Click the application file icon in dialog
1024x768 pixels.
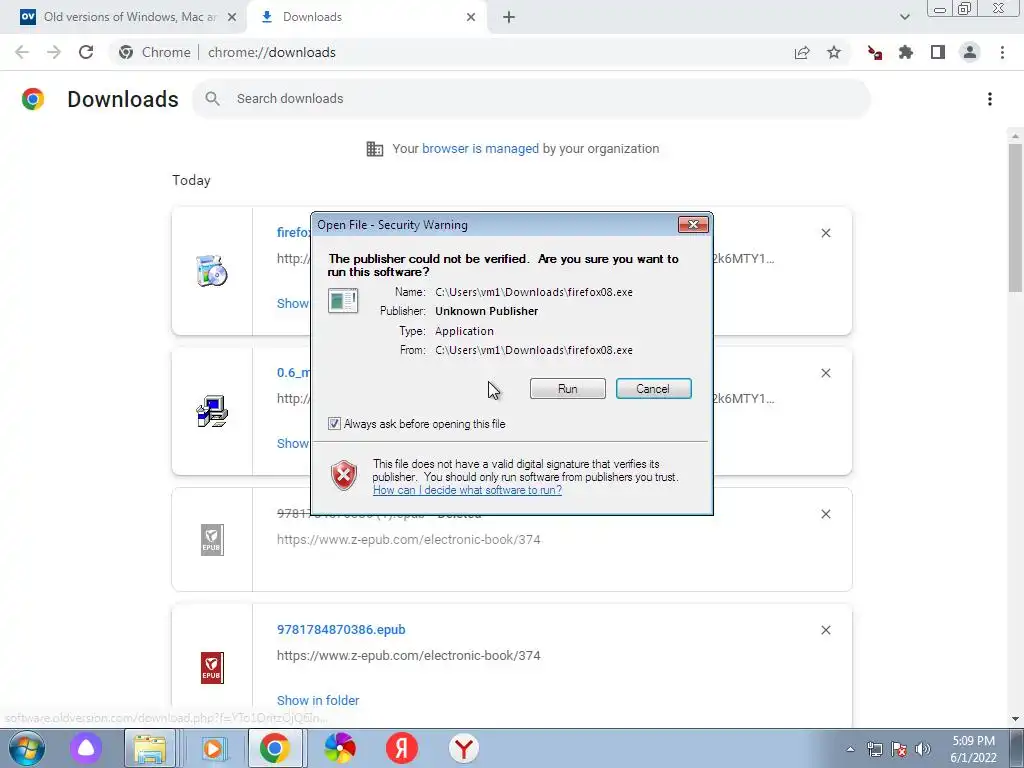pyautogui.click(x=343, y=300)
